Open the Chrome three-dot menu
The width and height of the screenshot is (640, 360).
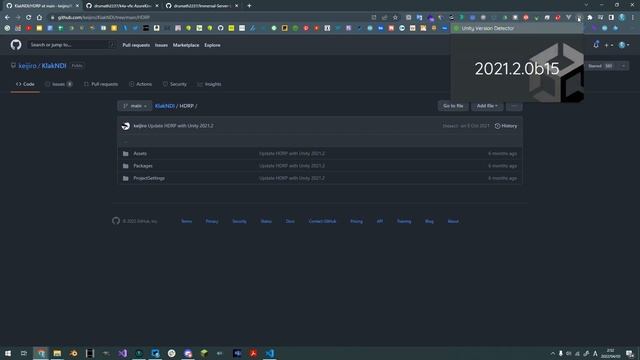pyautogui.click(x=633, y=18)
